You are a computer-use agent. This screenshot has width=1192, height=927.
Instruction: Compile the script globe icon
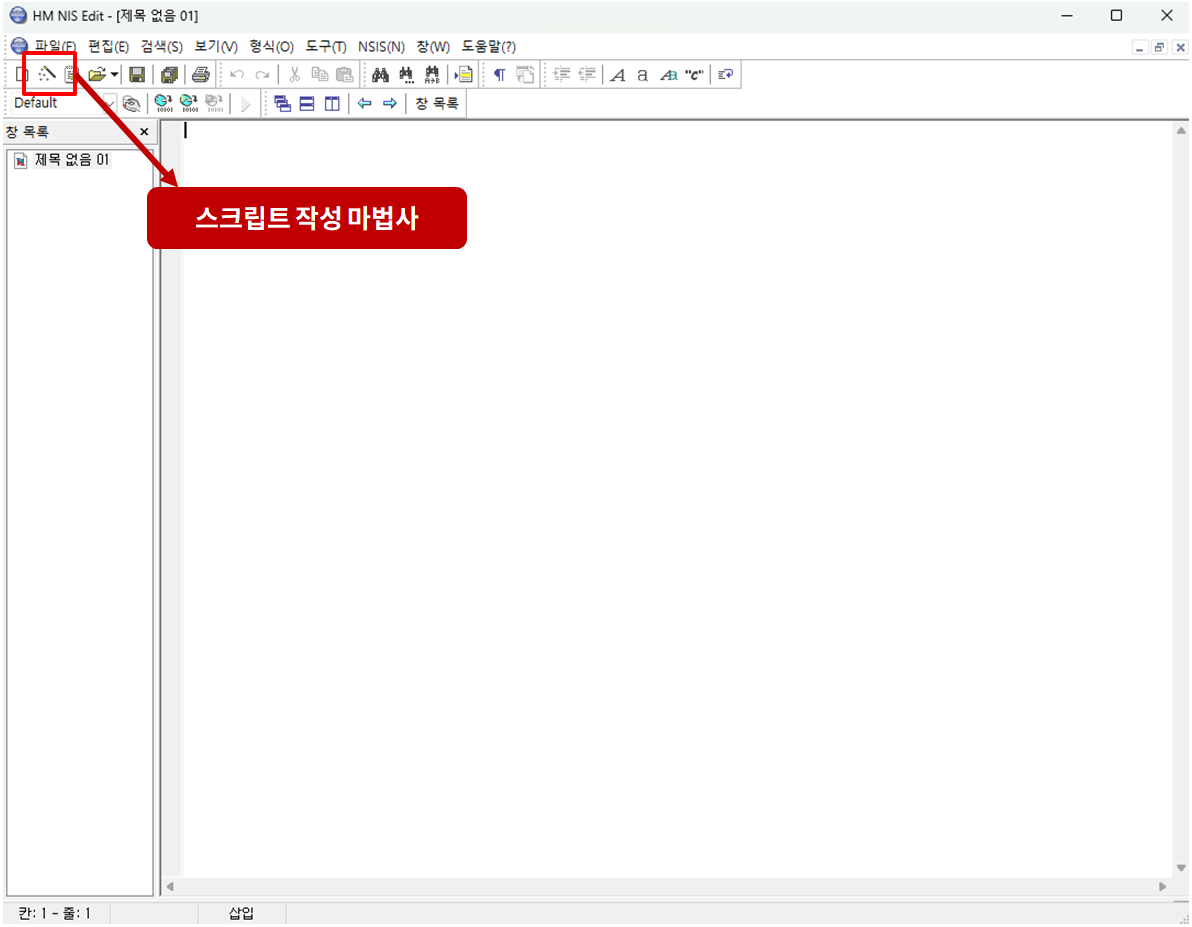tap(163, 103)
